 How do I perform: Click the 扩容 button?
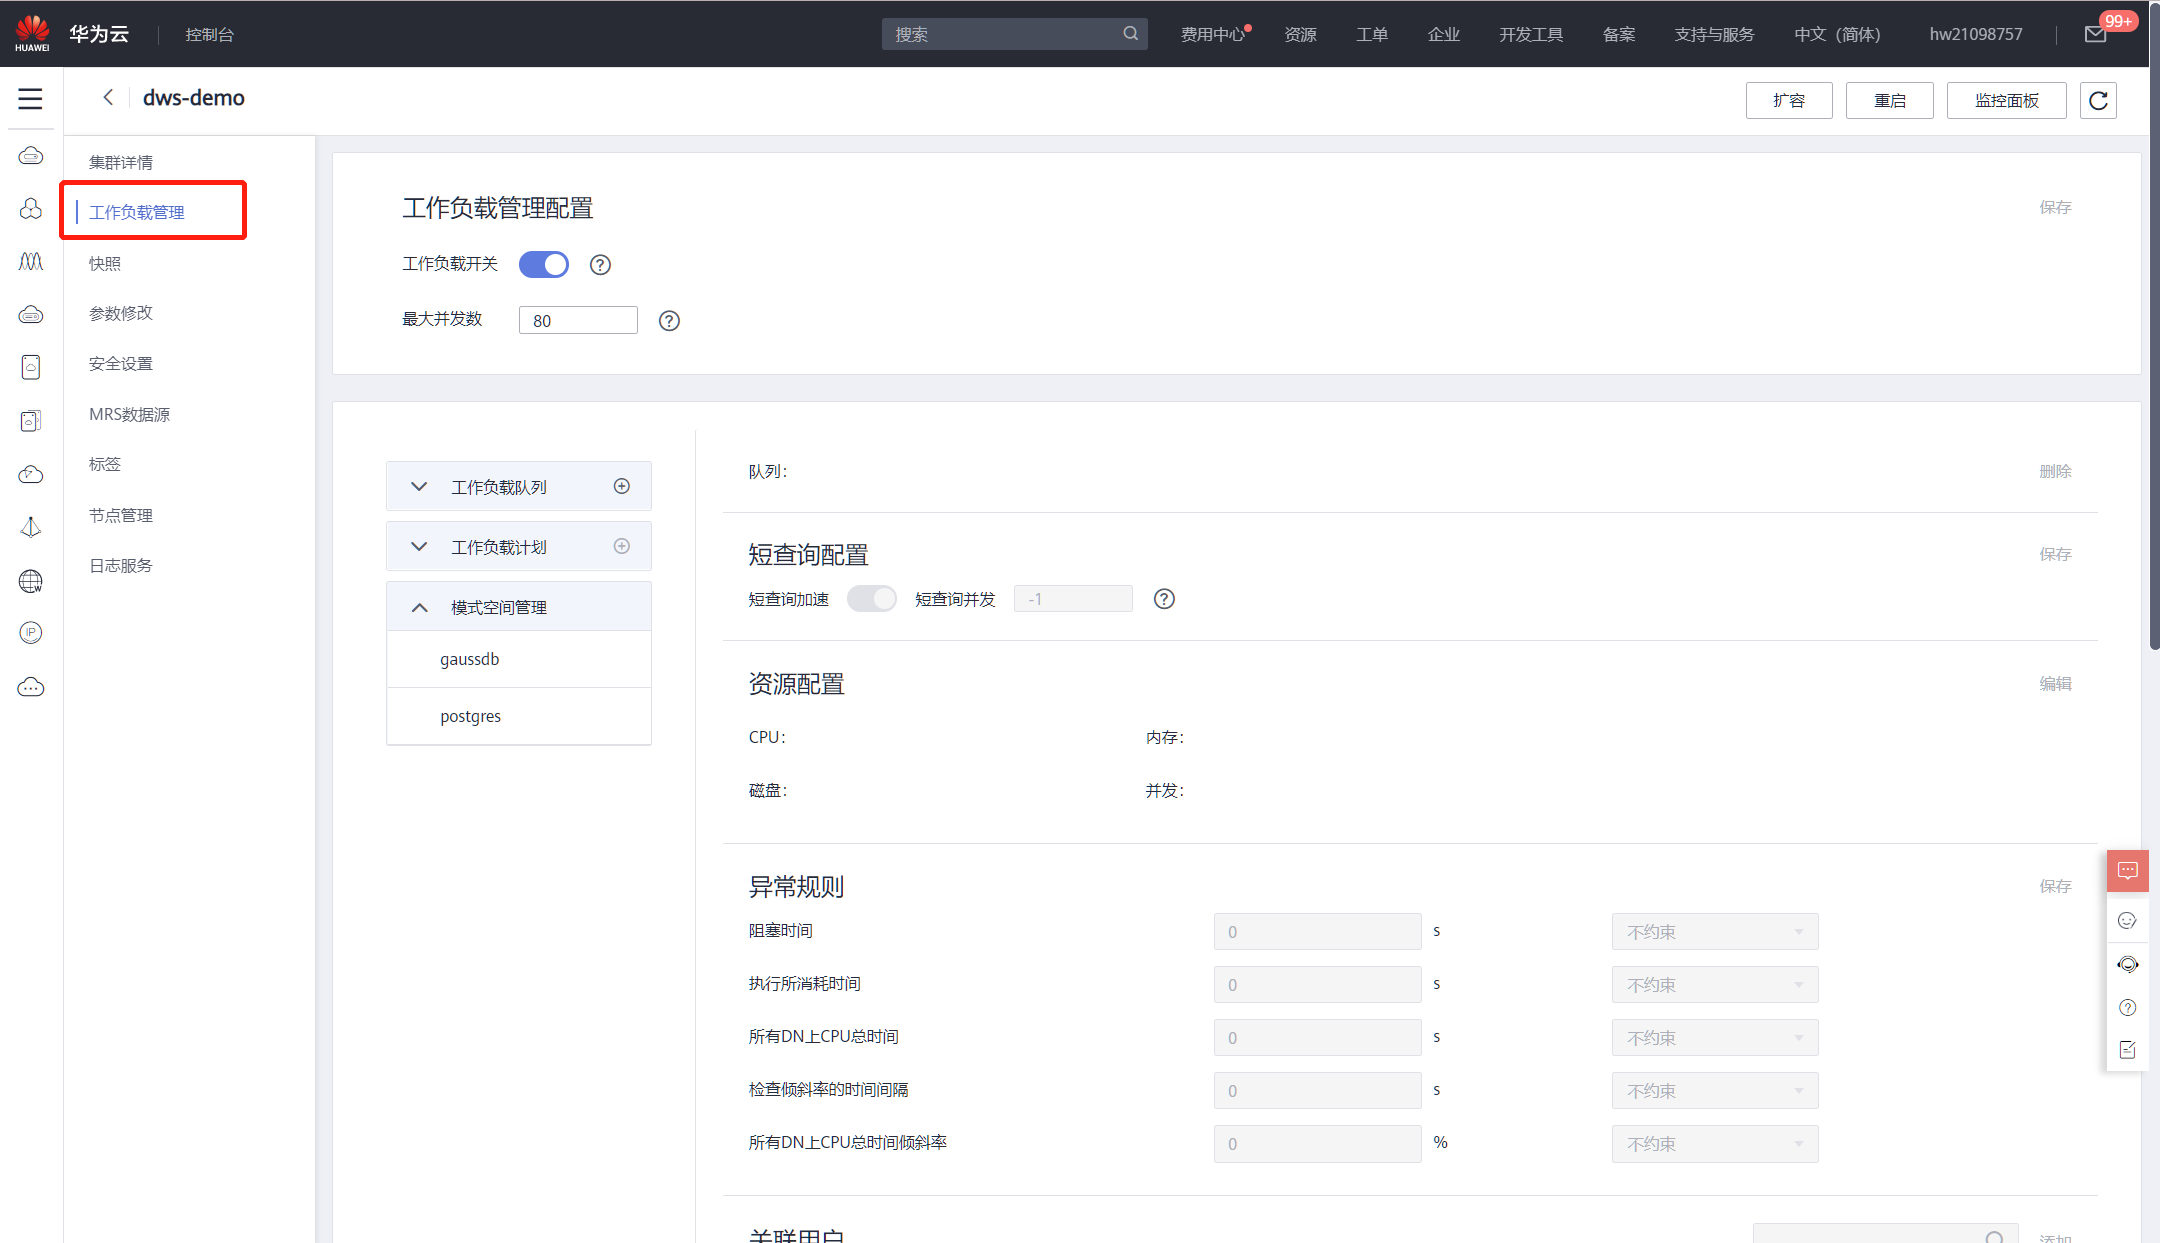tap(1788, 101)
